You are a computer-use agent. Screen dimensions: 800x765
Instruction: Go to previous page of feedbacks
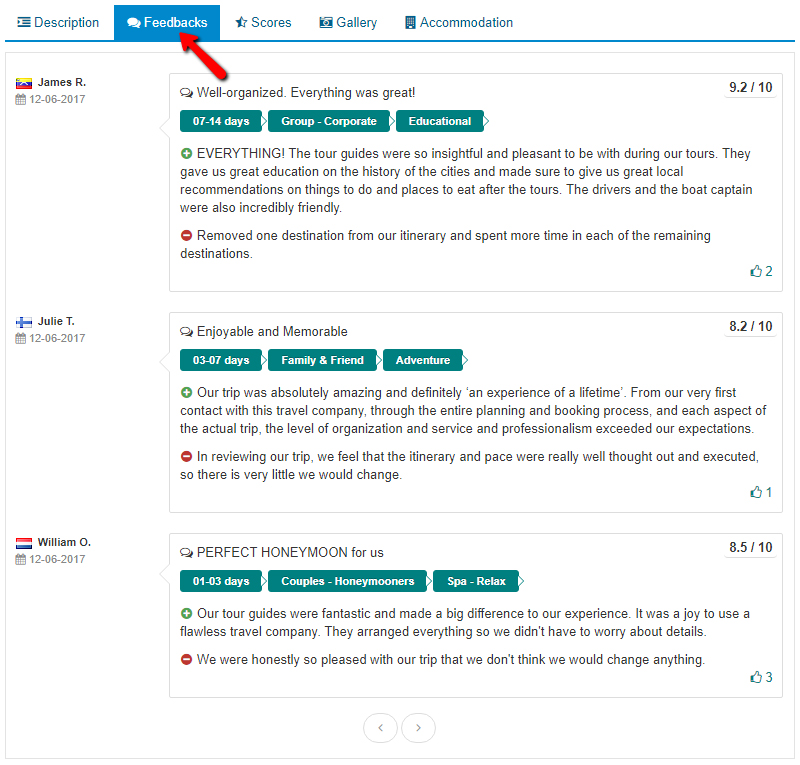(380, 728)
